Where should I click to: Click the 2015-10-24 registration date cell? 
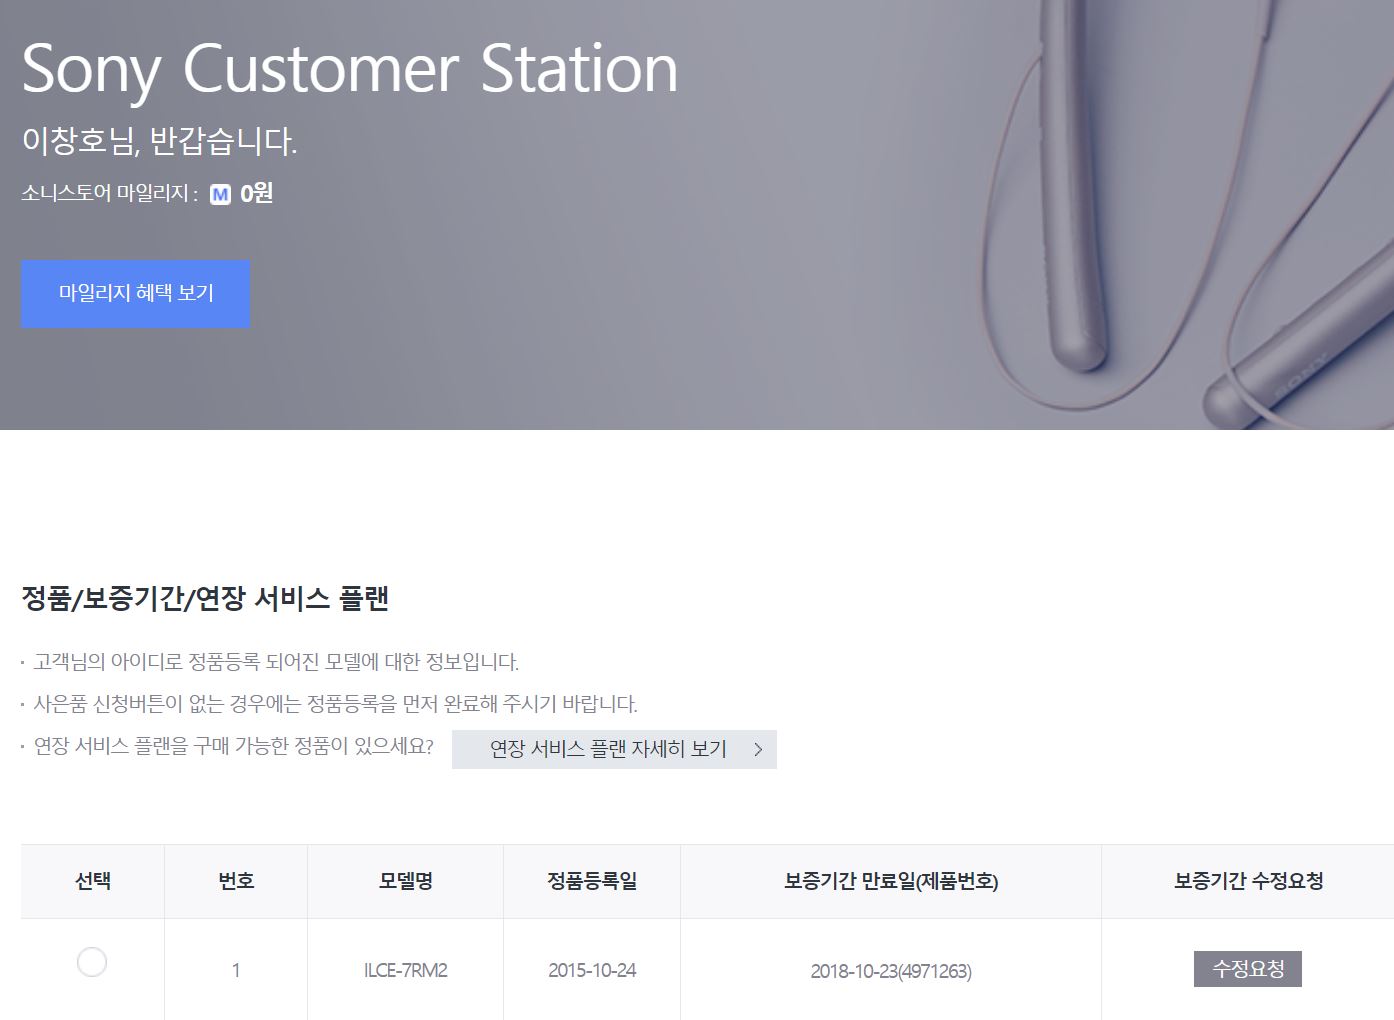tap(592, 970)
